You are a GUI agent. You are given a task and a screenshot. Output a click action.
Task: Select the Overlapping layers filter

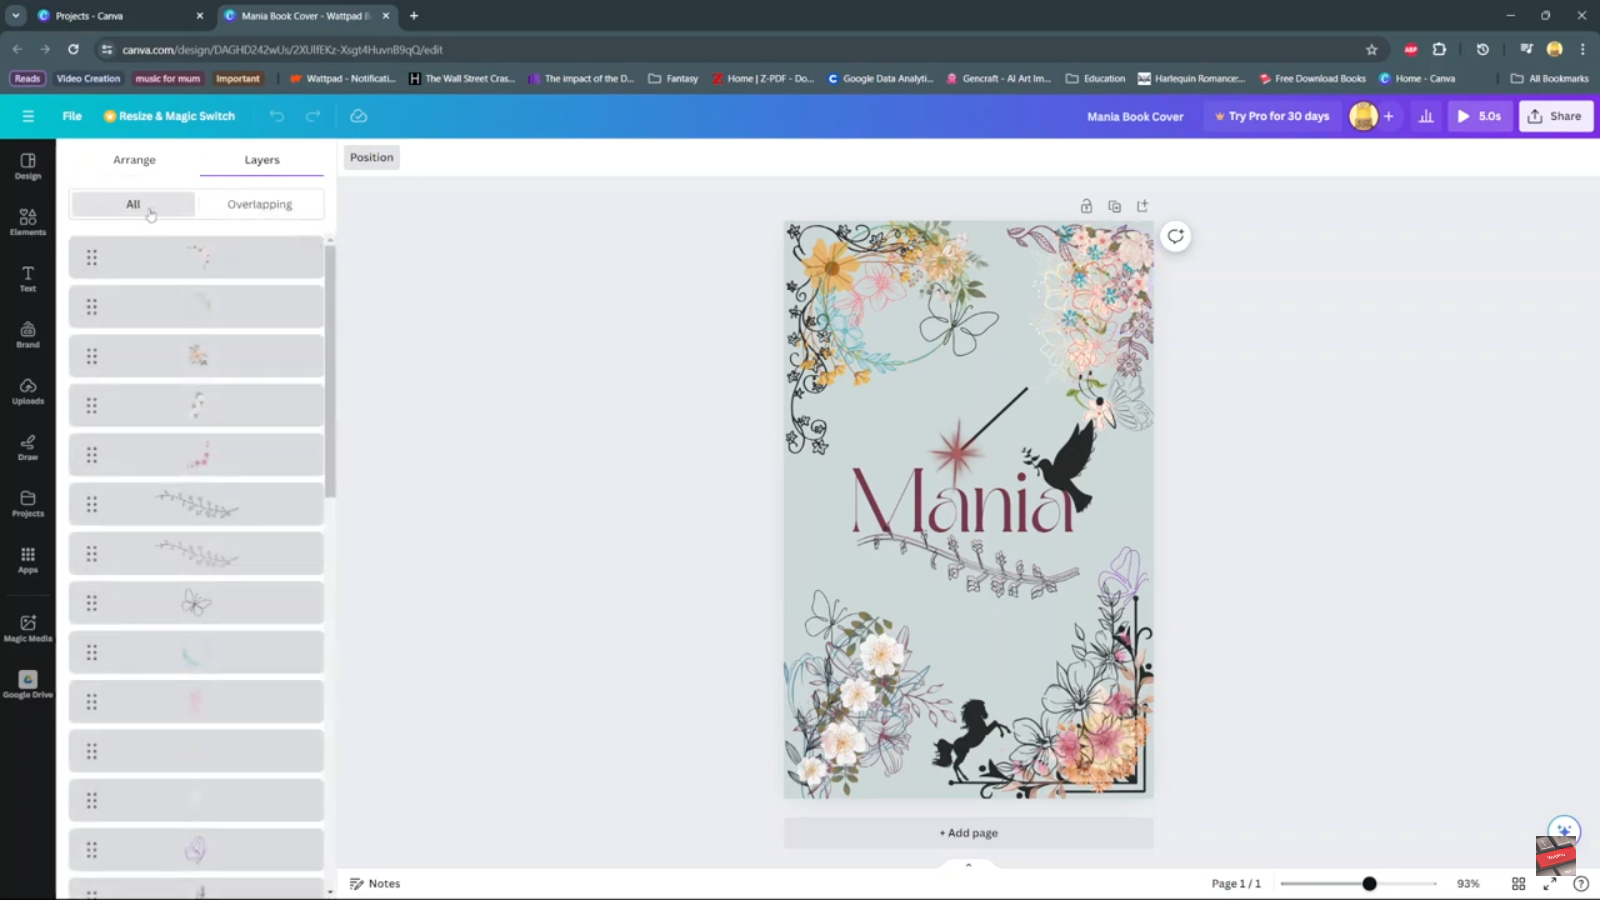tap(260, 204)
